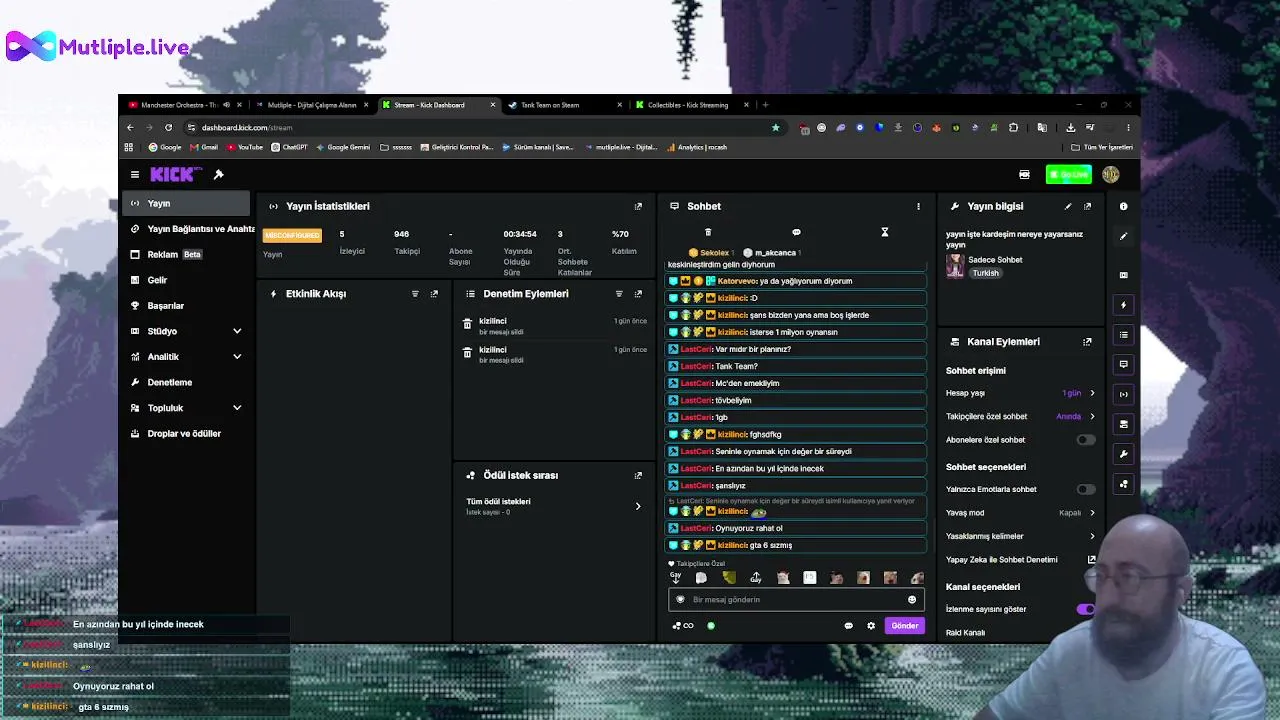The image size is (1280, 720).
Task: Expand the Stüdyo sidebar section
Action: point(237,331)
